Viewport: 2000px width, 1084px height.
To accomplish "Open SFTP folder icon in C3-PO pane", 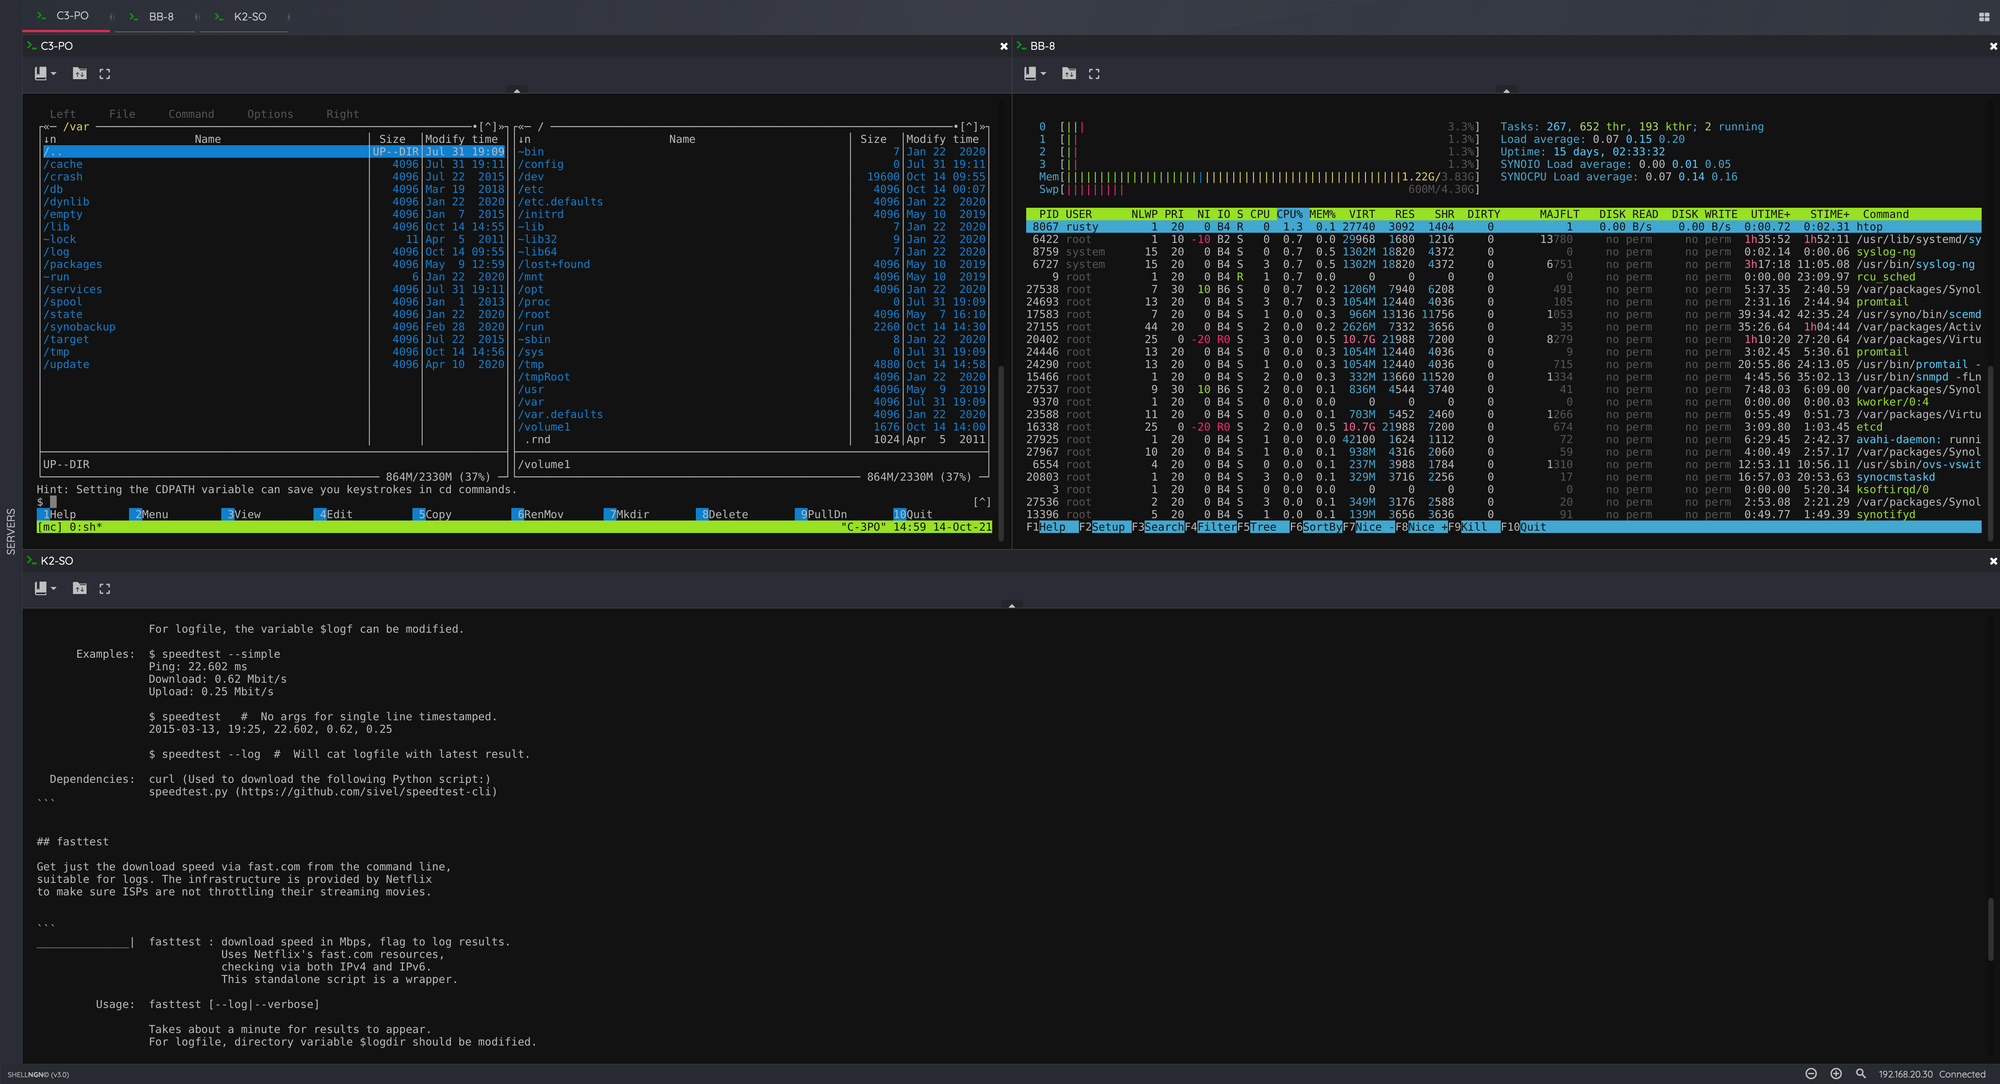I will 79,73.
